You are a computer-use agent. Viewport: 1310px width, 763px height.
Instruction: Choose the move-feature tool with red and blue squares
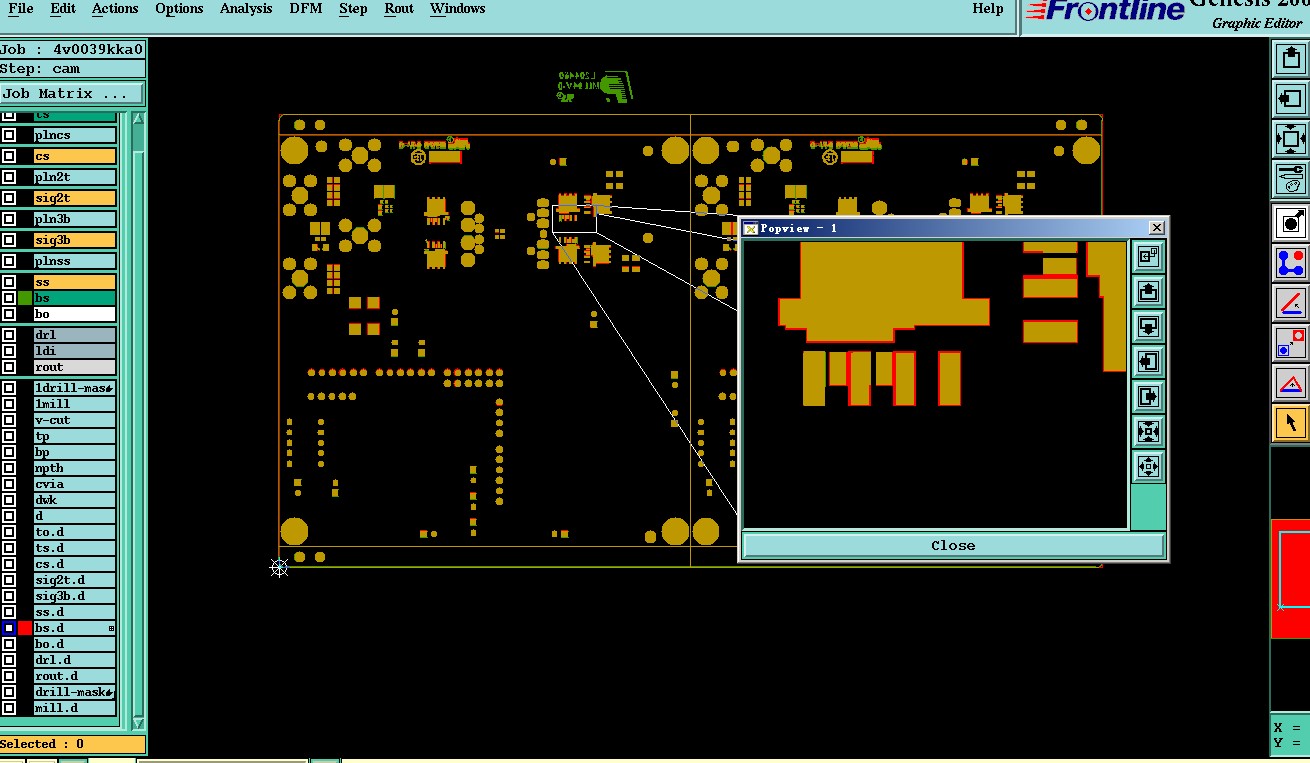point(1290,343)
